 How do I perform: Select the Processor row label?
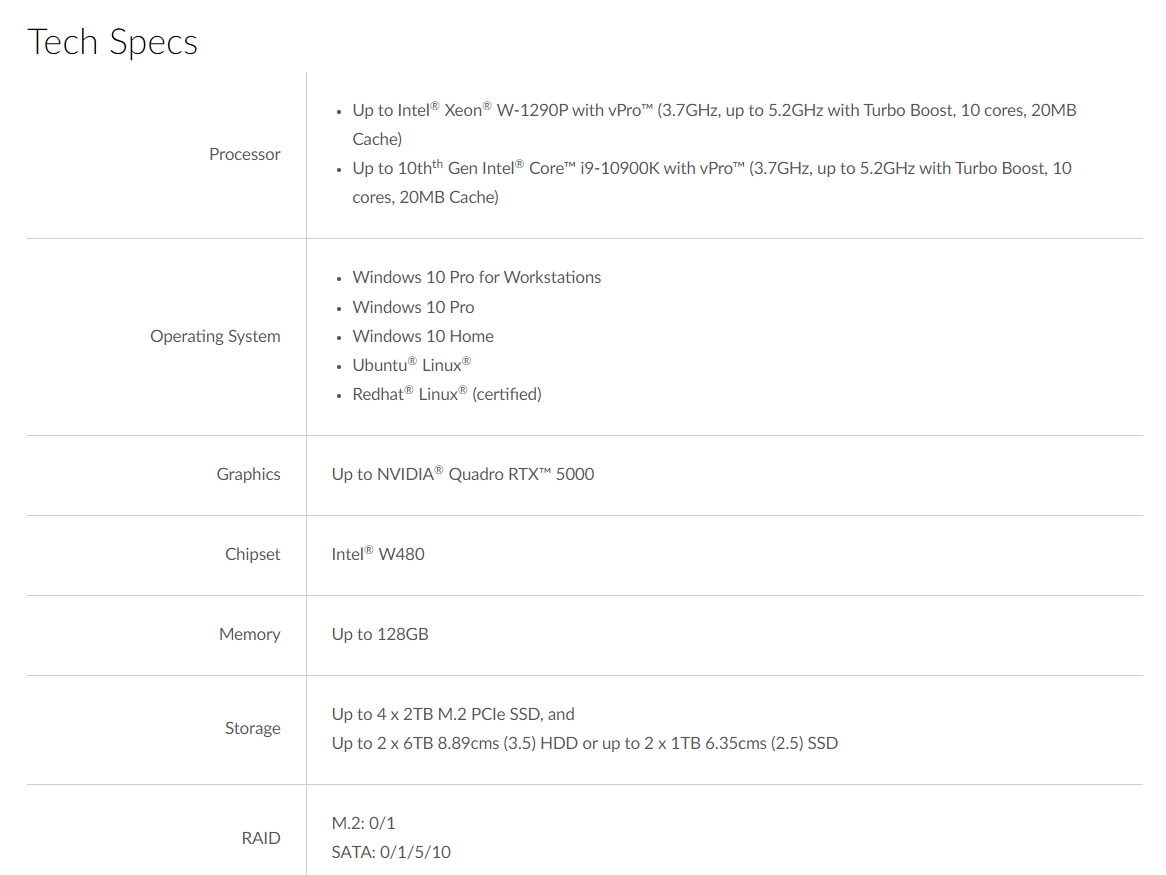pyautogui.click(x=245, y=154)
